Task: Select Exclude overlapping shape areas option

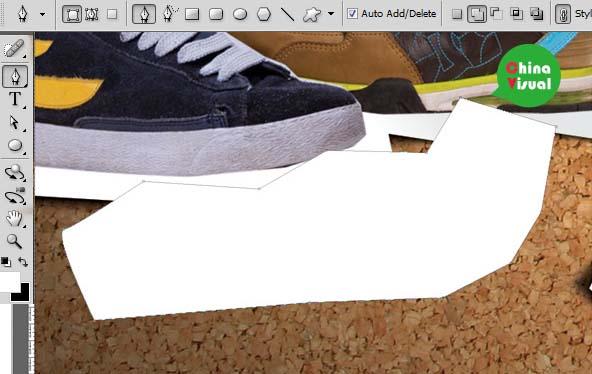Action: tap(536, 14)
